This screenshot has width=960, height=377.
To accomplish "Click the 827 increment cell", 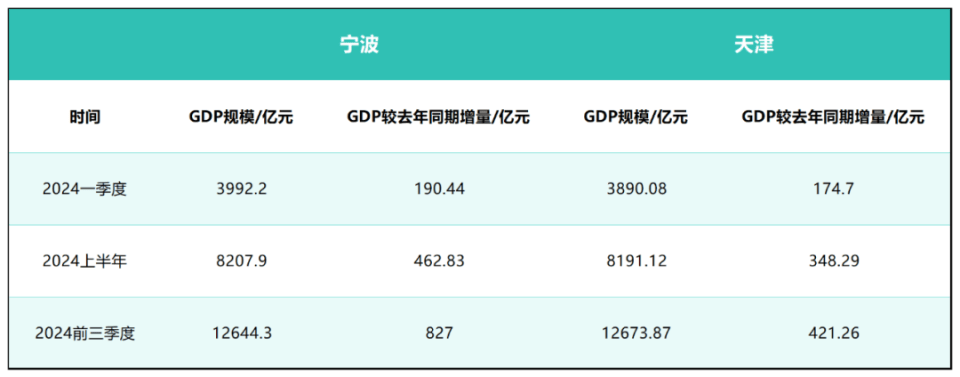I will point(438,334).
